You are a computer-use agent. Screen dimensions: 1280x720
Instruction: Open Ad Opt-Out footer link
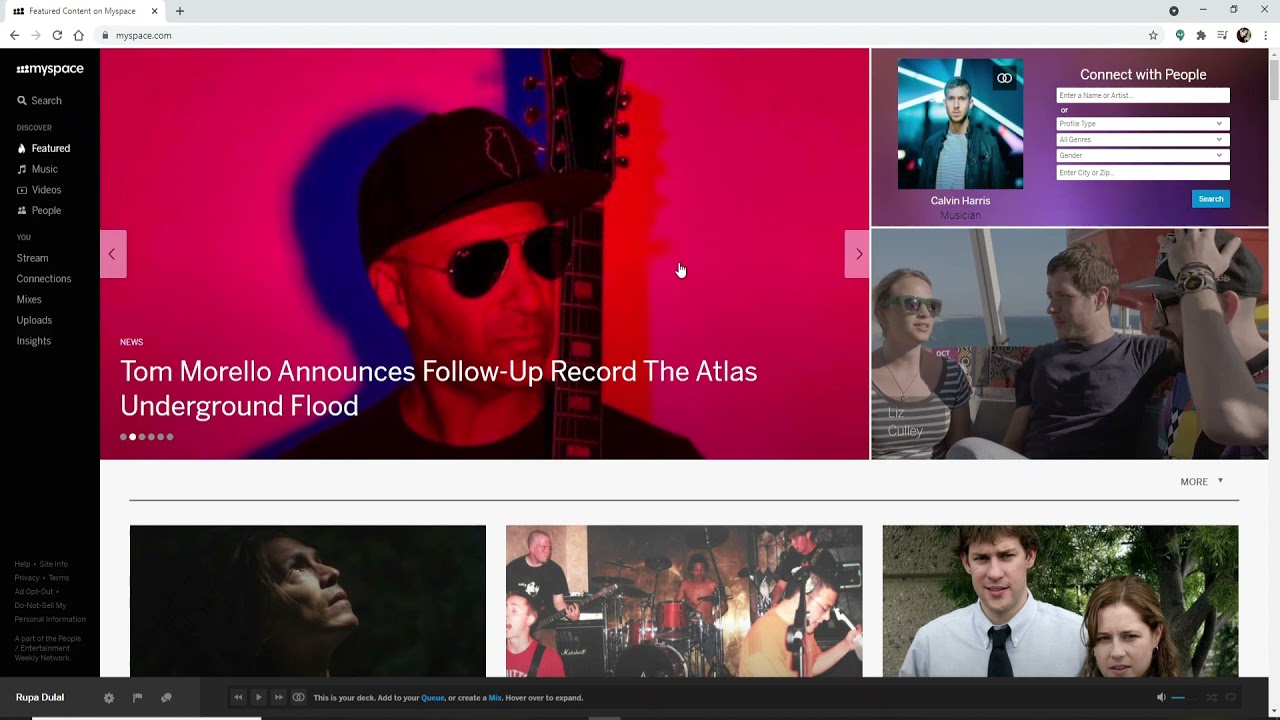click(x=34, y=592)
